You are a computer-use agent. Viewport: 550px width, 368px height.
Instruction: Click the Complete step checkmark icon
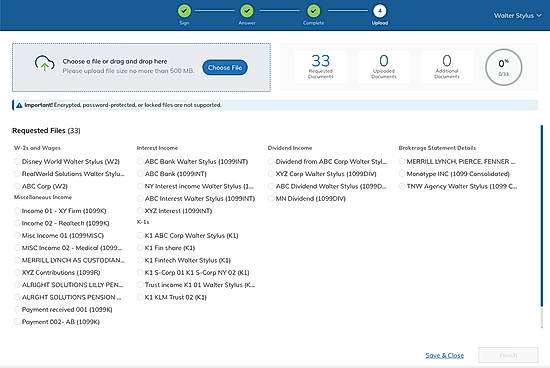point(313,11)
